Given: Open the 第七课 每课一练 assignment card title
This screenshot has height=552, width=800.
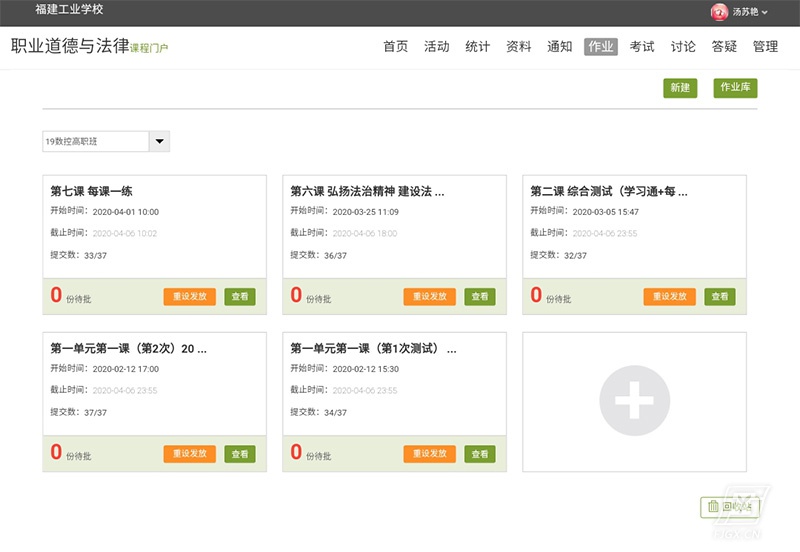Looking at the screenshot, I should click(98, 191).
